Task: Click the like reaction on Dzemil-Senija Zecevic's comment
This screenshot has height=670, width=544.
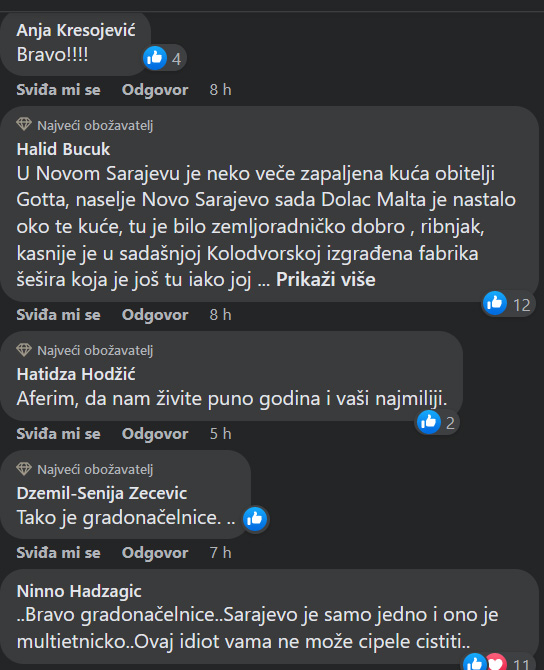Action: click(255, 519)
